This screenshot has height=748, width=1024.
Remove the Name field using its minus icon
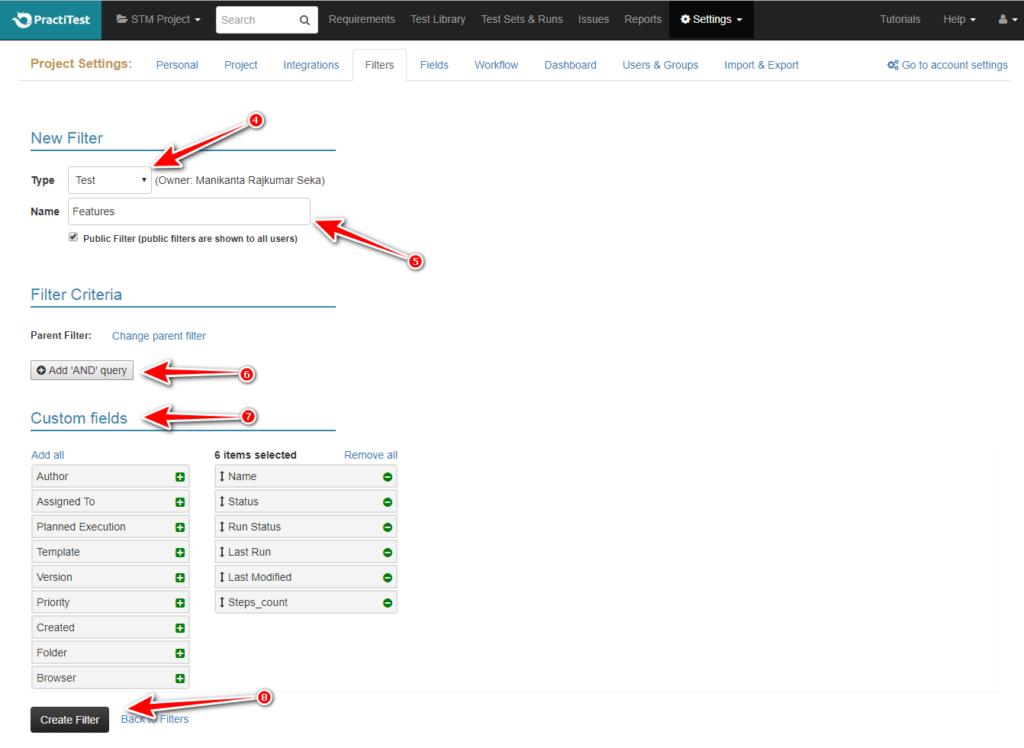click(x=385, y=476)
